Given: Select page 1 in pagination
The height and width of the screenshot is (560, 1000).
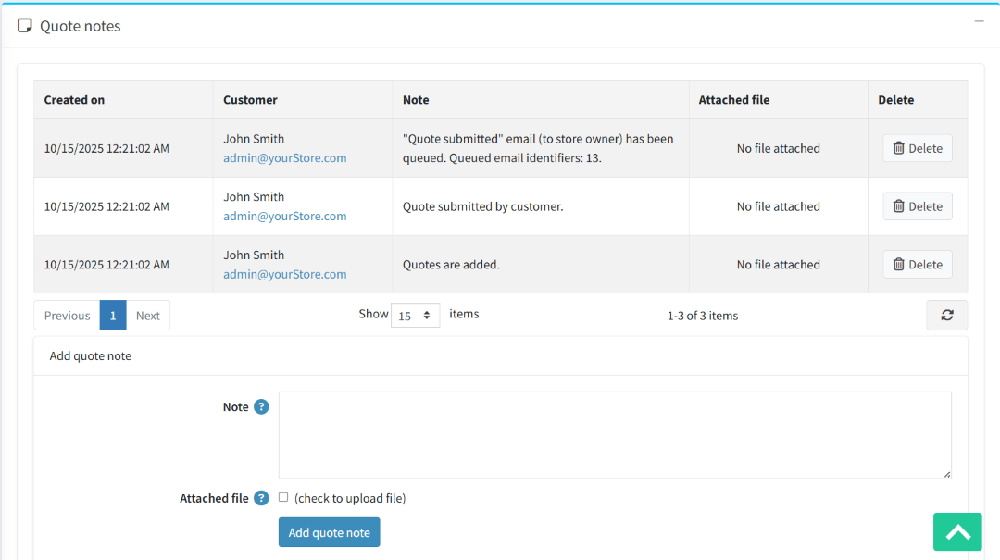Looking at the screenshot, I should click(113, 315).
